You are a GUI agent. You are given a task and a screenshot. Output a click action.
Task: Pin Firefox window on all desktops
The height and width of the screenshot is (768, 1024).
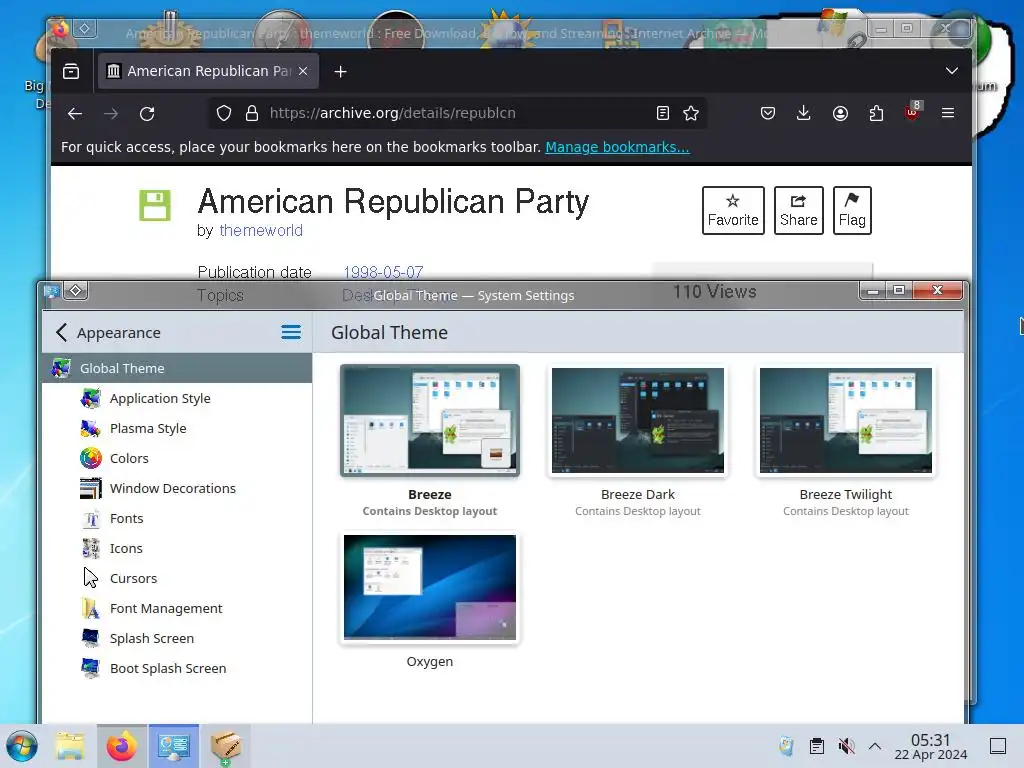click(85, 29)
